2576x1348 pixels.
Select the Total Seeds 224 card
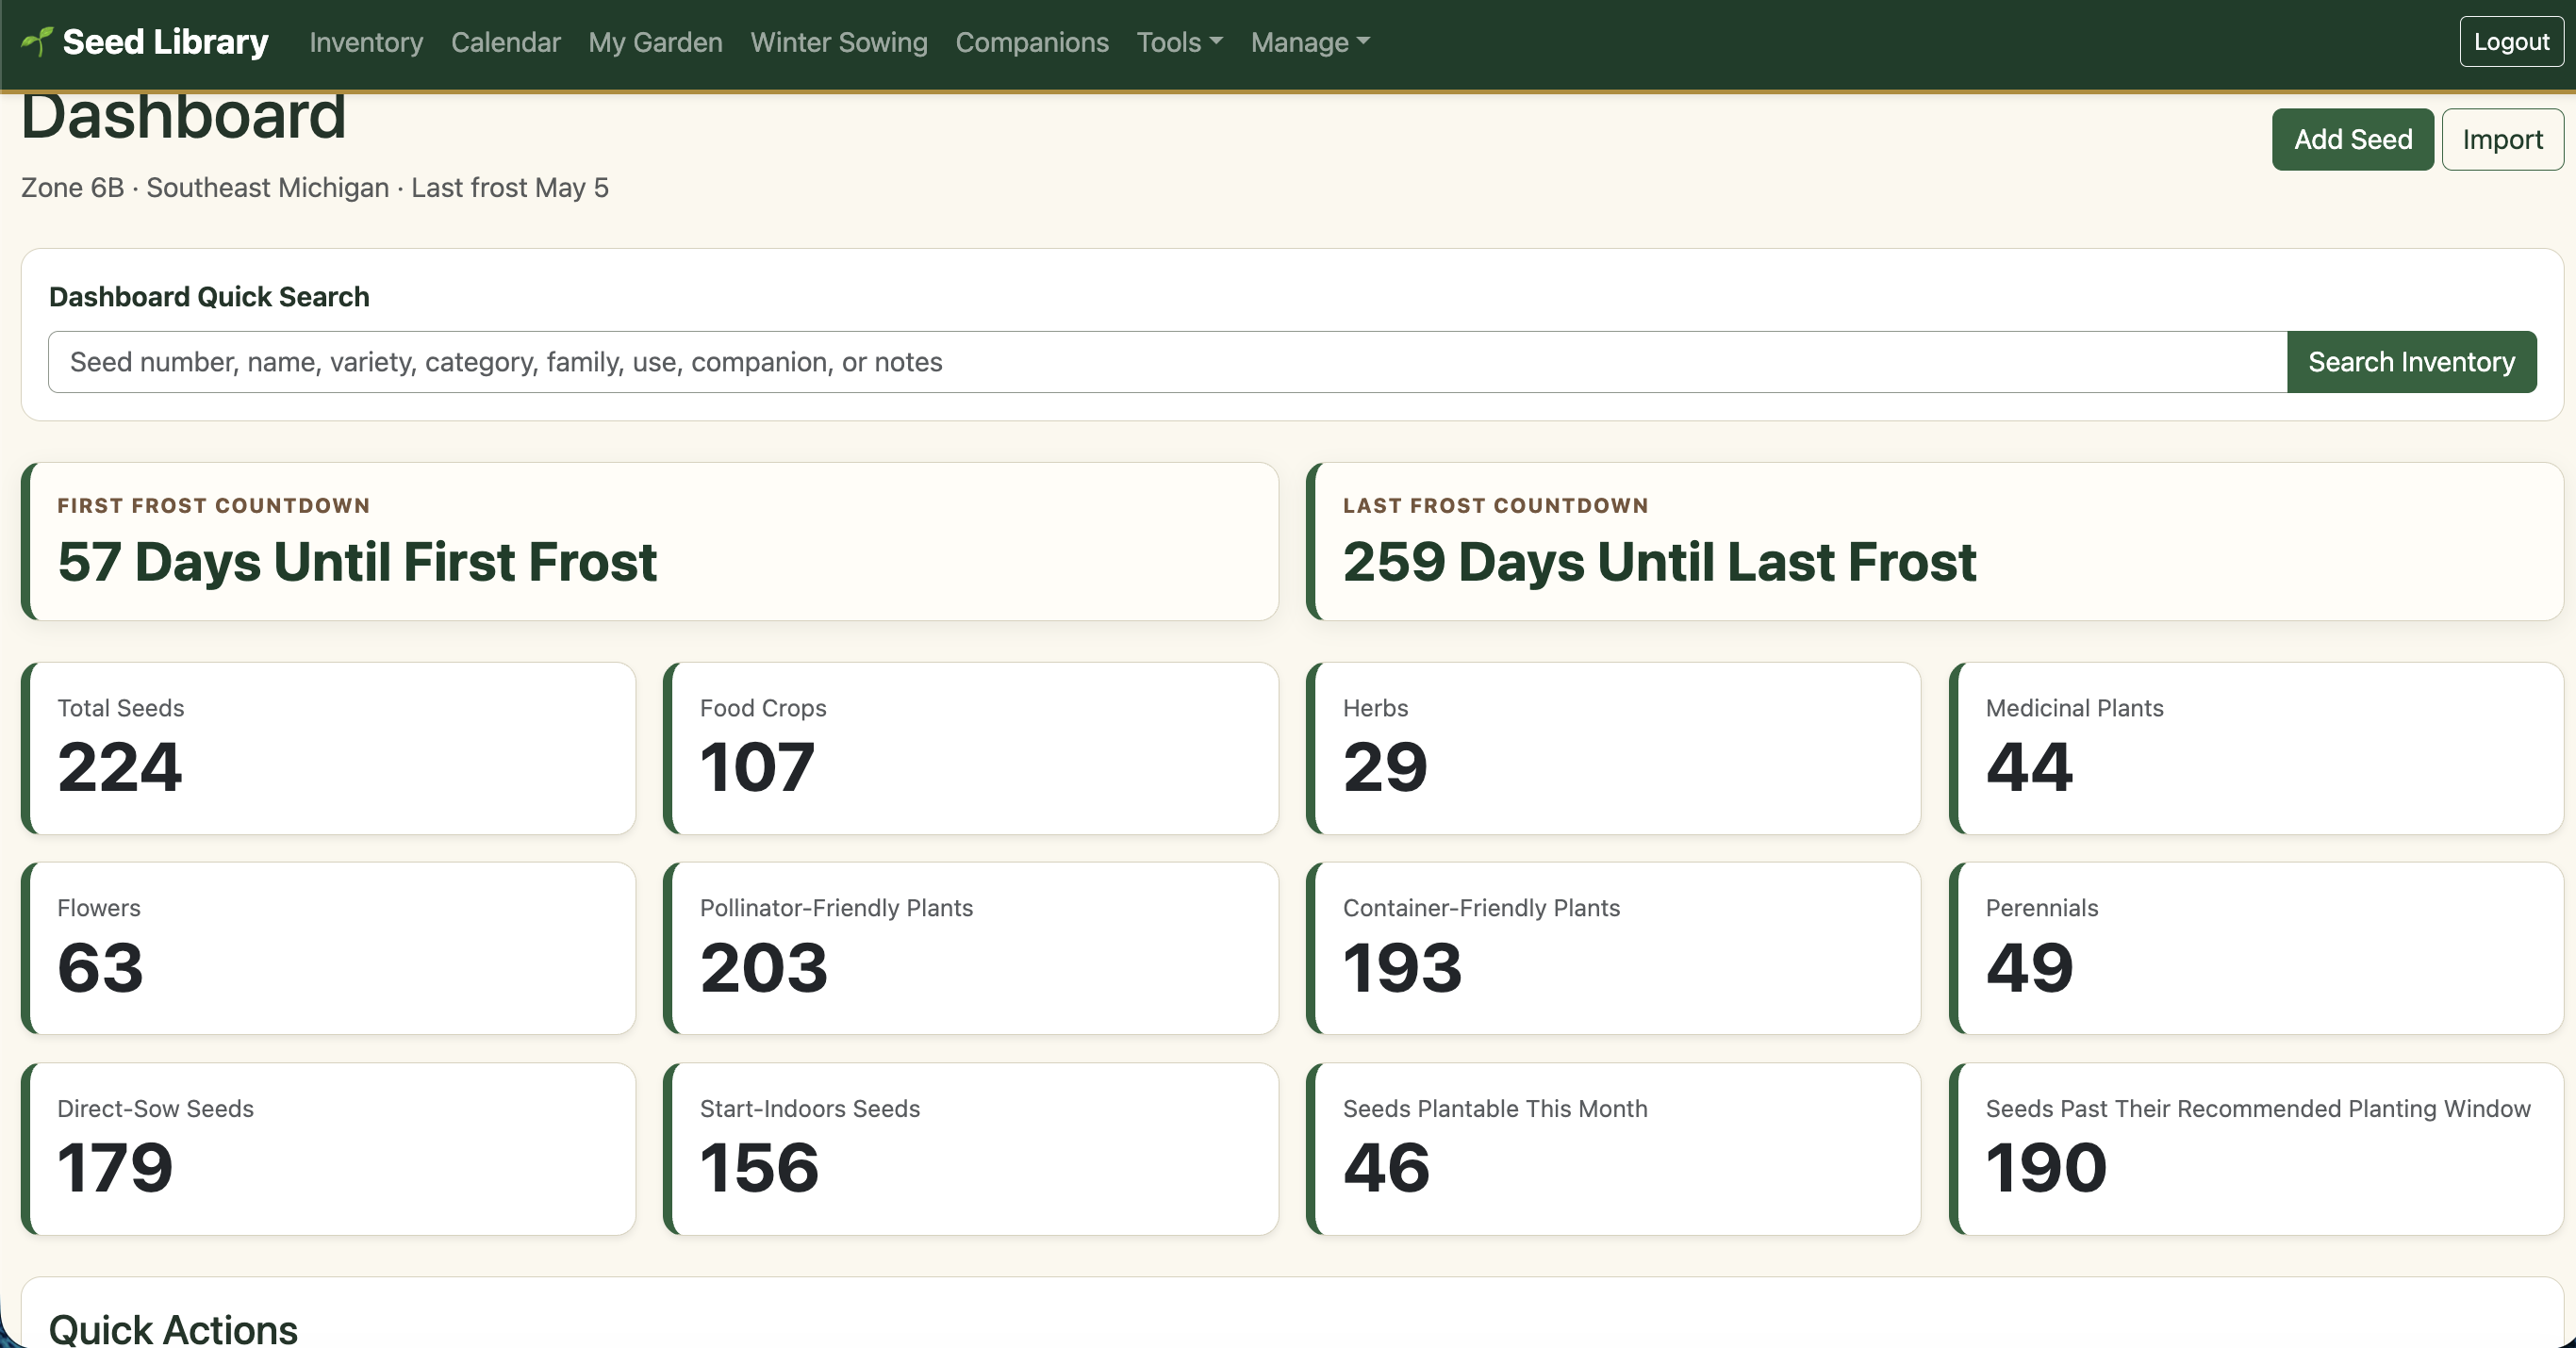point(328,748)
